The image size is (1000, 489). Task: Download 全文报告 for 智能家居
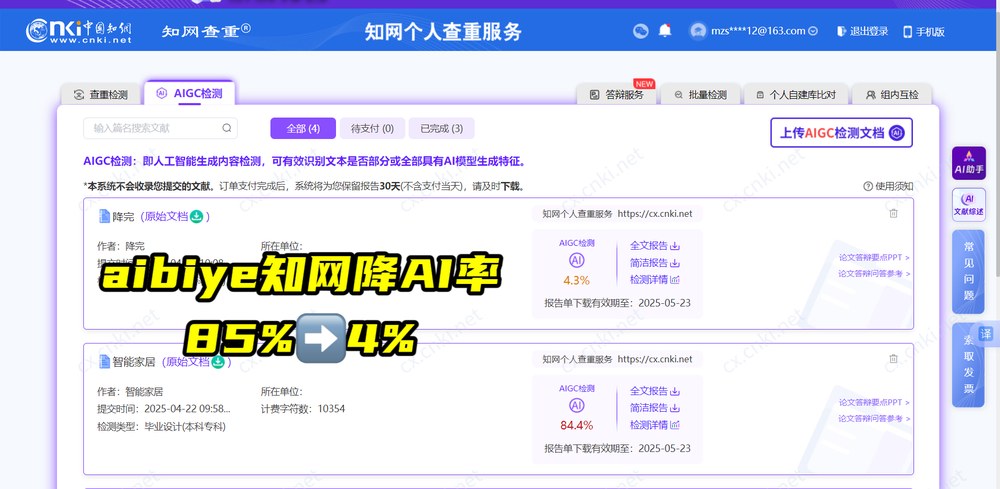pyautogui.click(x=654, y=391)
